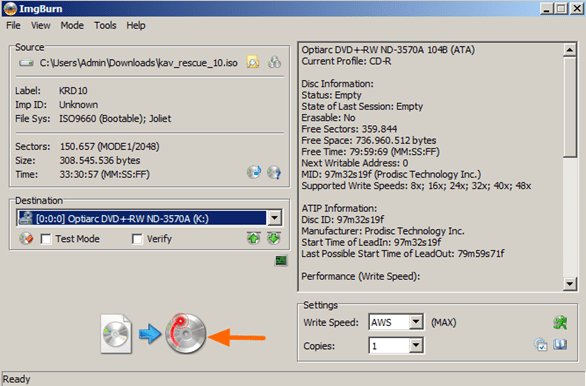
Task: Click the Next Writable Address: 0 line
Action: tap(355, 163)
